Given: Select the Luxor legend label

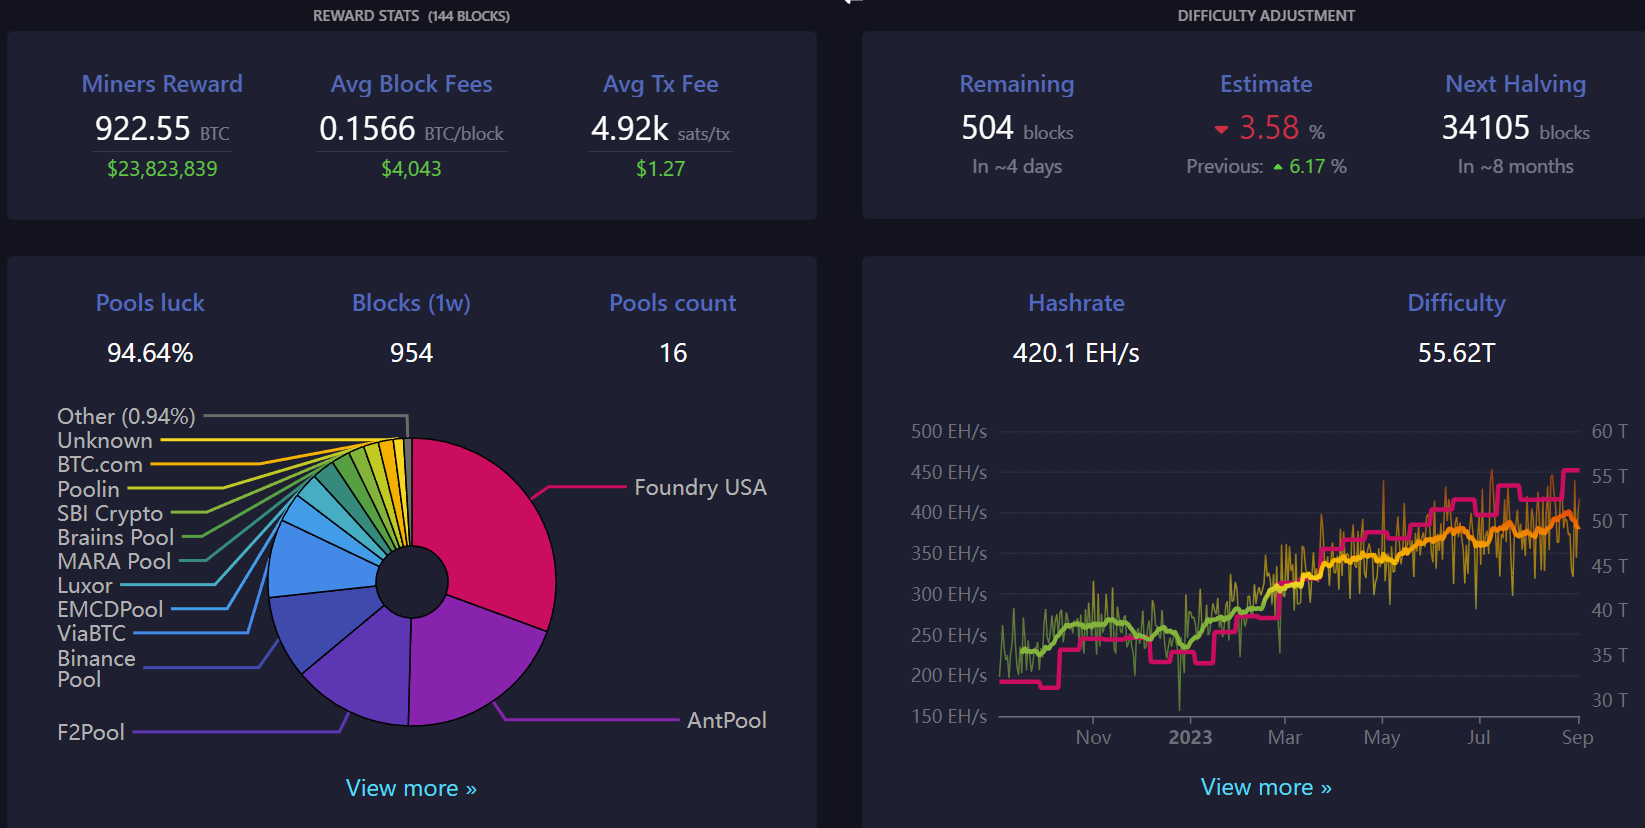Looking at the screenshot, I should pos(85,585).
